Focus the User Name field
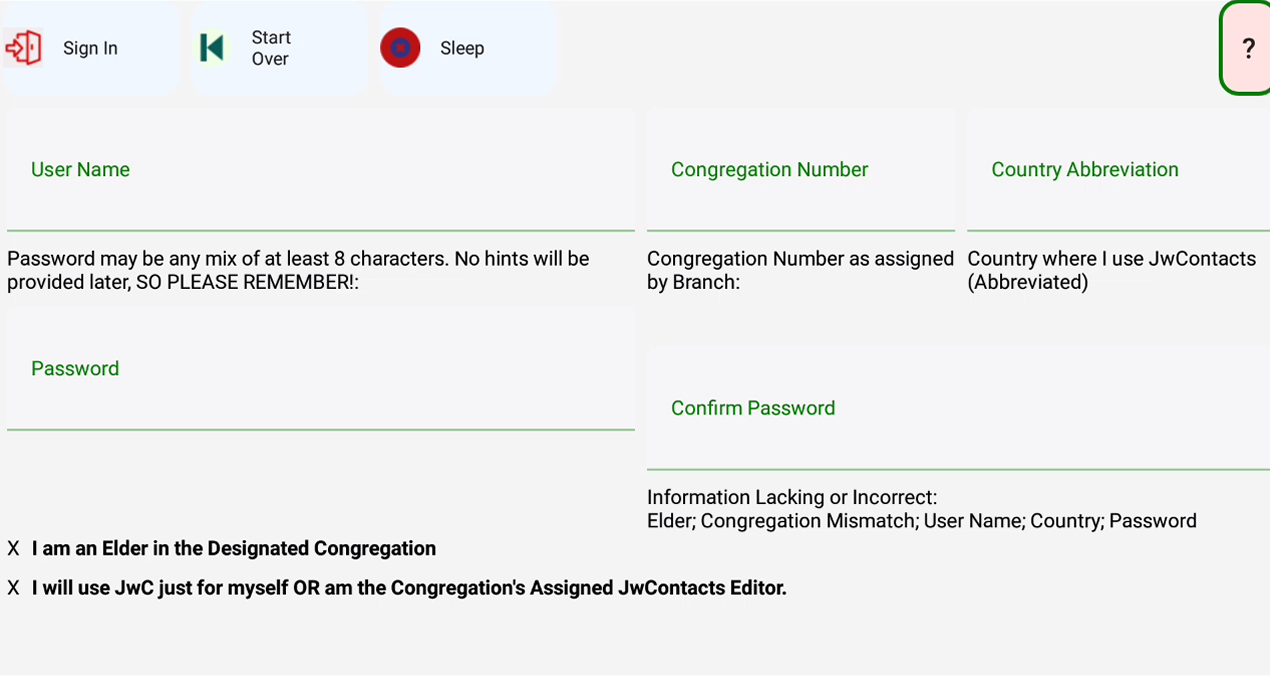Image resolution: width=1270 pixels, height=676 pixels. (x=321, y=170)
